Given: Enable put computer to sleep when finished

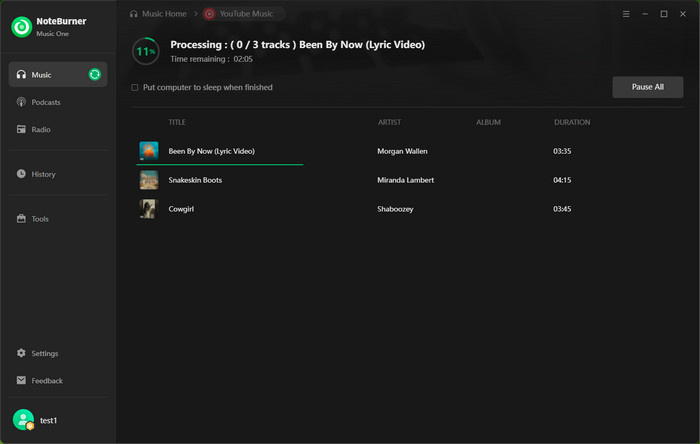Looking at the screenshot, I should (134, 87).
